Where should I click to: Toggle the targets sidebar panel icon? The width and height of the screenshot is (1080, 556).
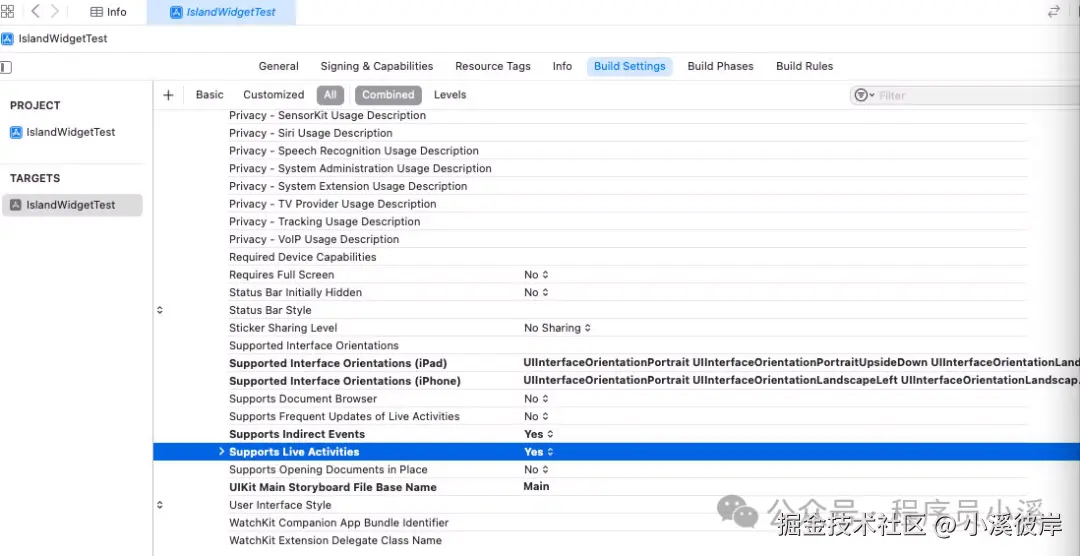6,67
